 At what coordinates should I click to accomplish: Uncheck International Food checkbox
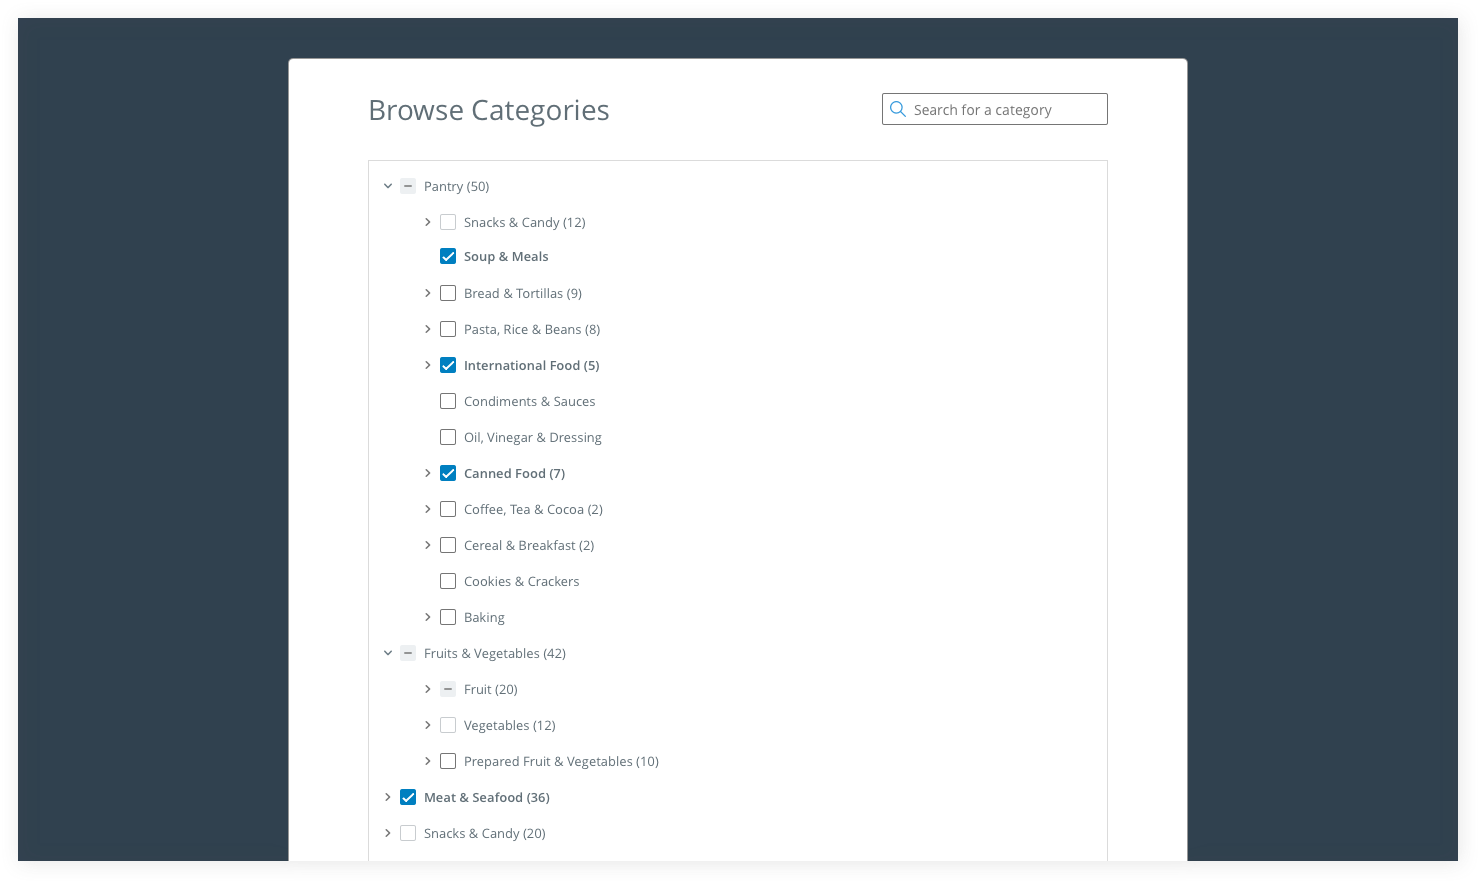tap(448, 365)
